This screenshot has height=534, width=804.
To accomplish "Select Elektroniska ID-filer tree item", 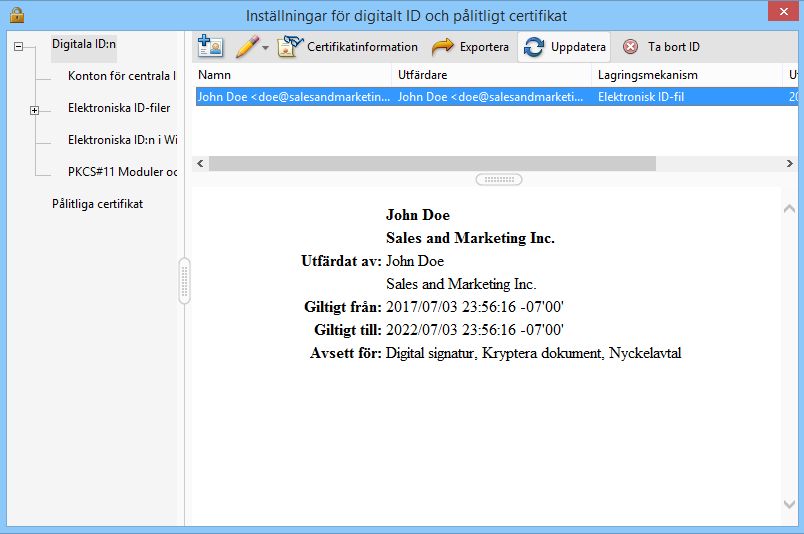I will coord(119,108).
